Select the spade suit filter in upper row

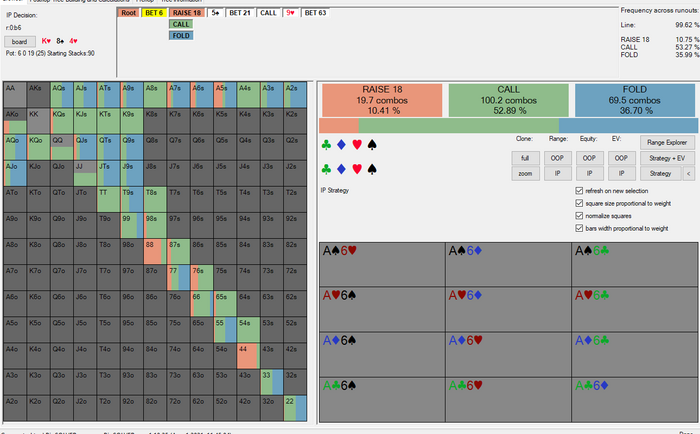tap(372, 145)
